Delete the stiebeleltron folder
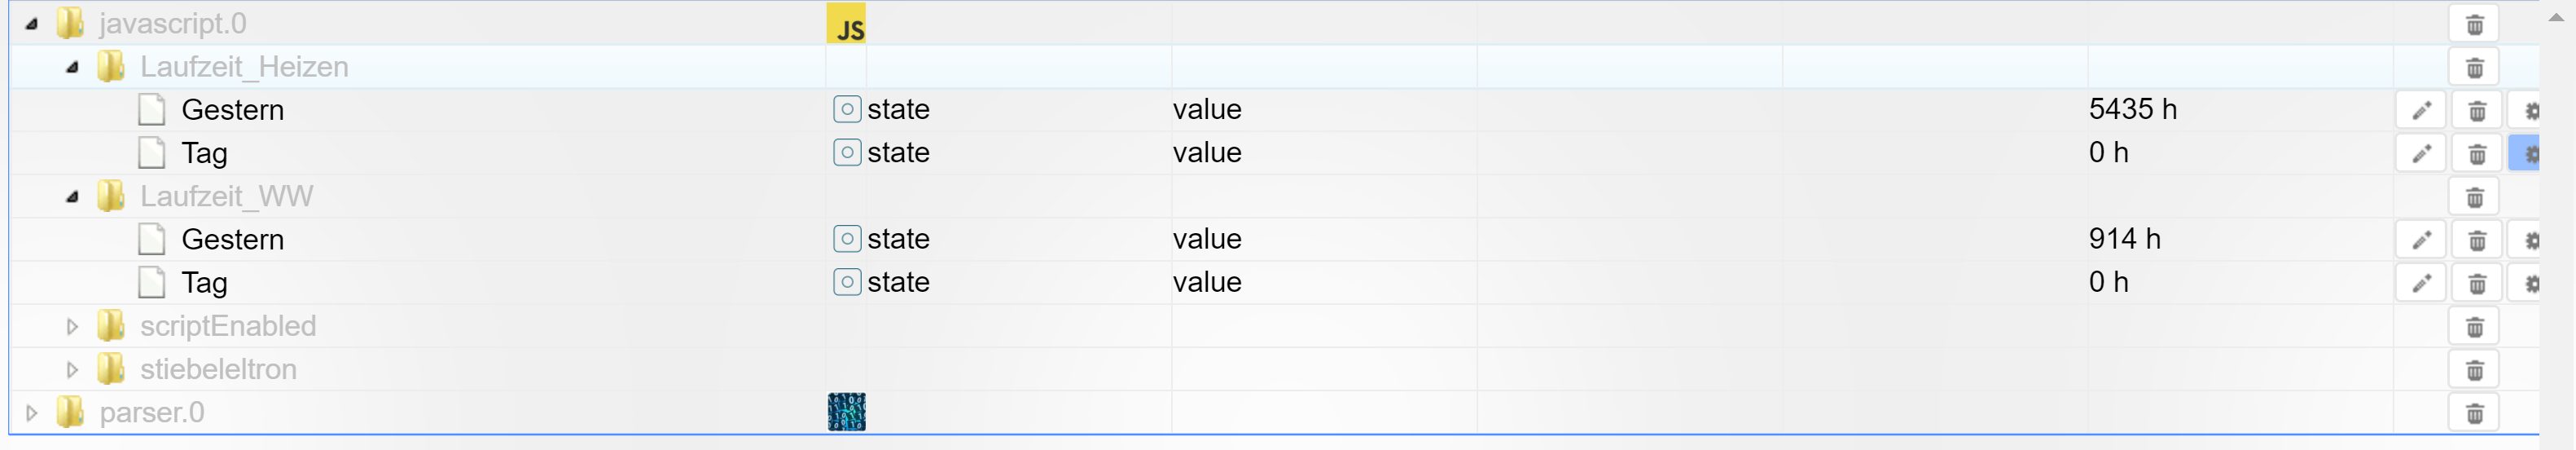This screenshot has height=450, width=2576. (2474, 370)
